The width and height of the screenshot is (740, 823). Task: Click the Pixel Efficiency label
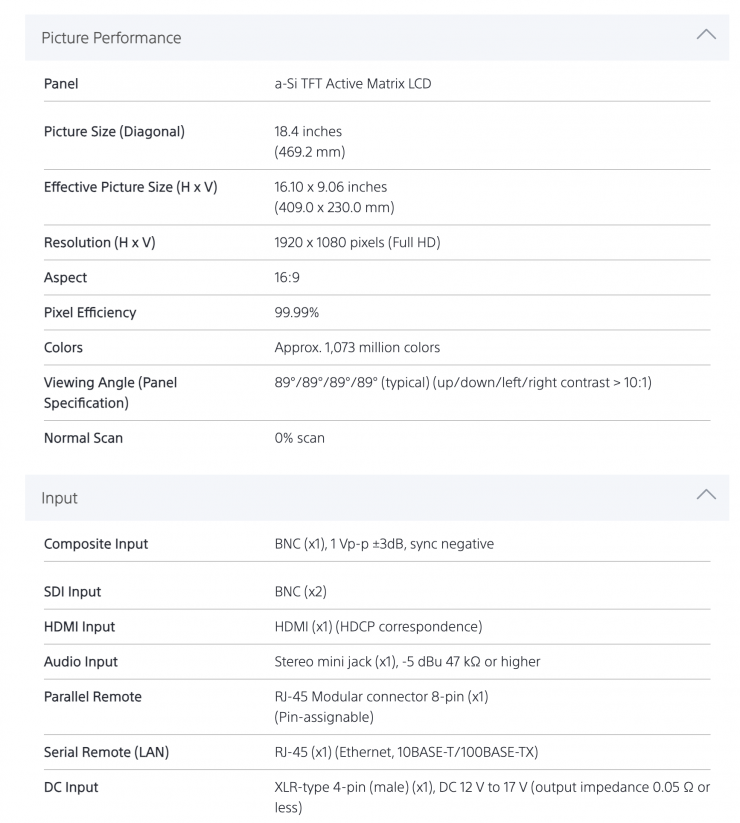click(90, 312)
